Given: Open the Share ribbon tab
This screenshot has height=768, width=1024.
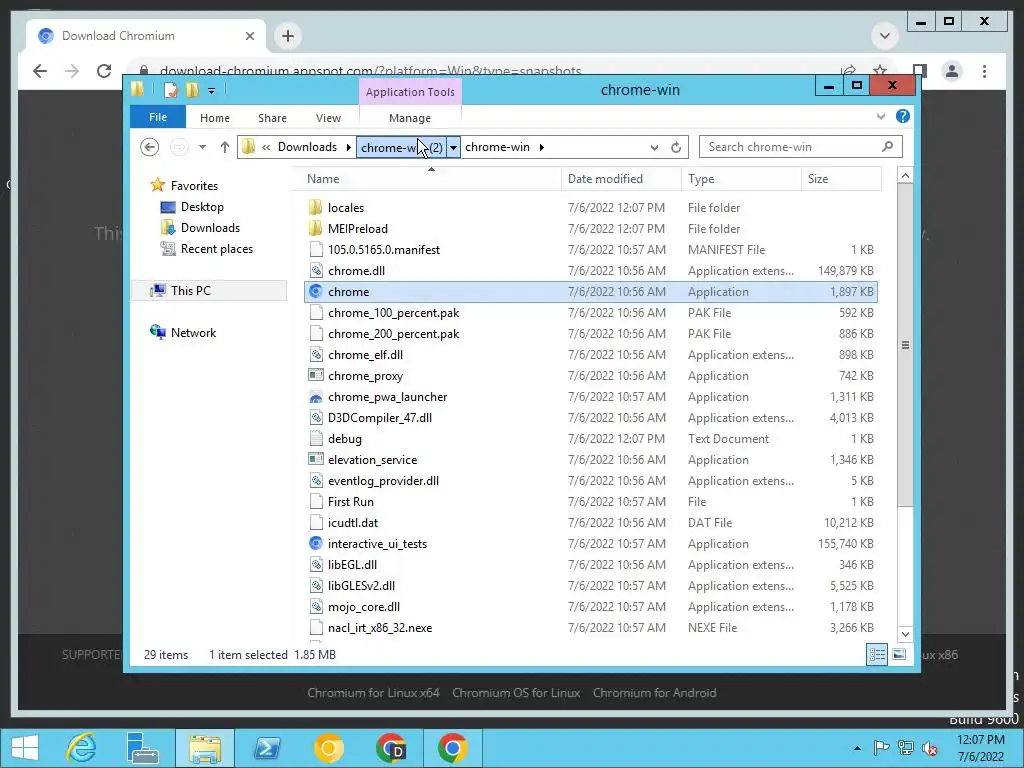Looking at the screenshot, I should coord(272,118).
